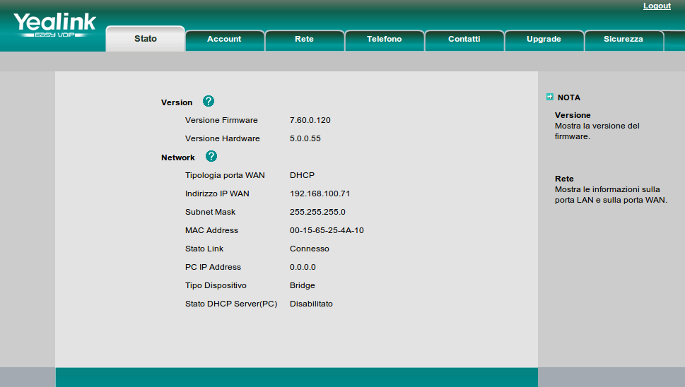Click the Stato DHCP Server(PC) label
The image size is (685, 387).
(x=231, y=304)
